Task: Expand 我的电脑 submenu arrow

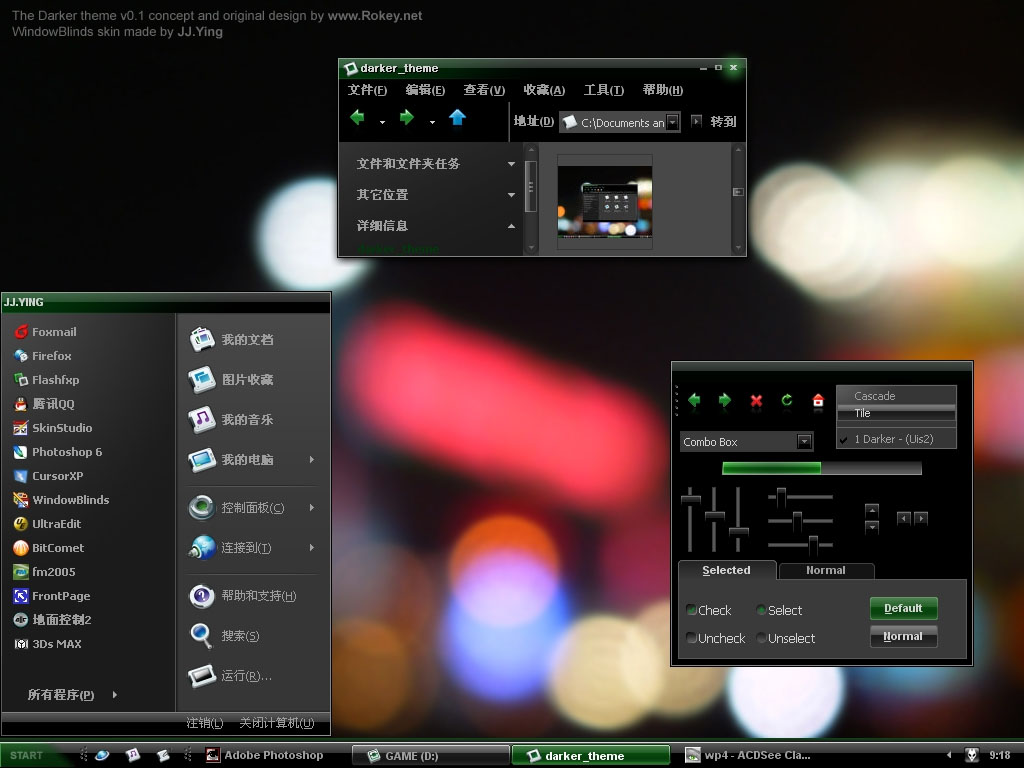Action: (312, 460)
